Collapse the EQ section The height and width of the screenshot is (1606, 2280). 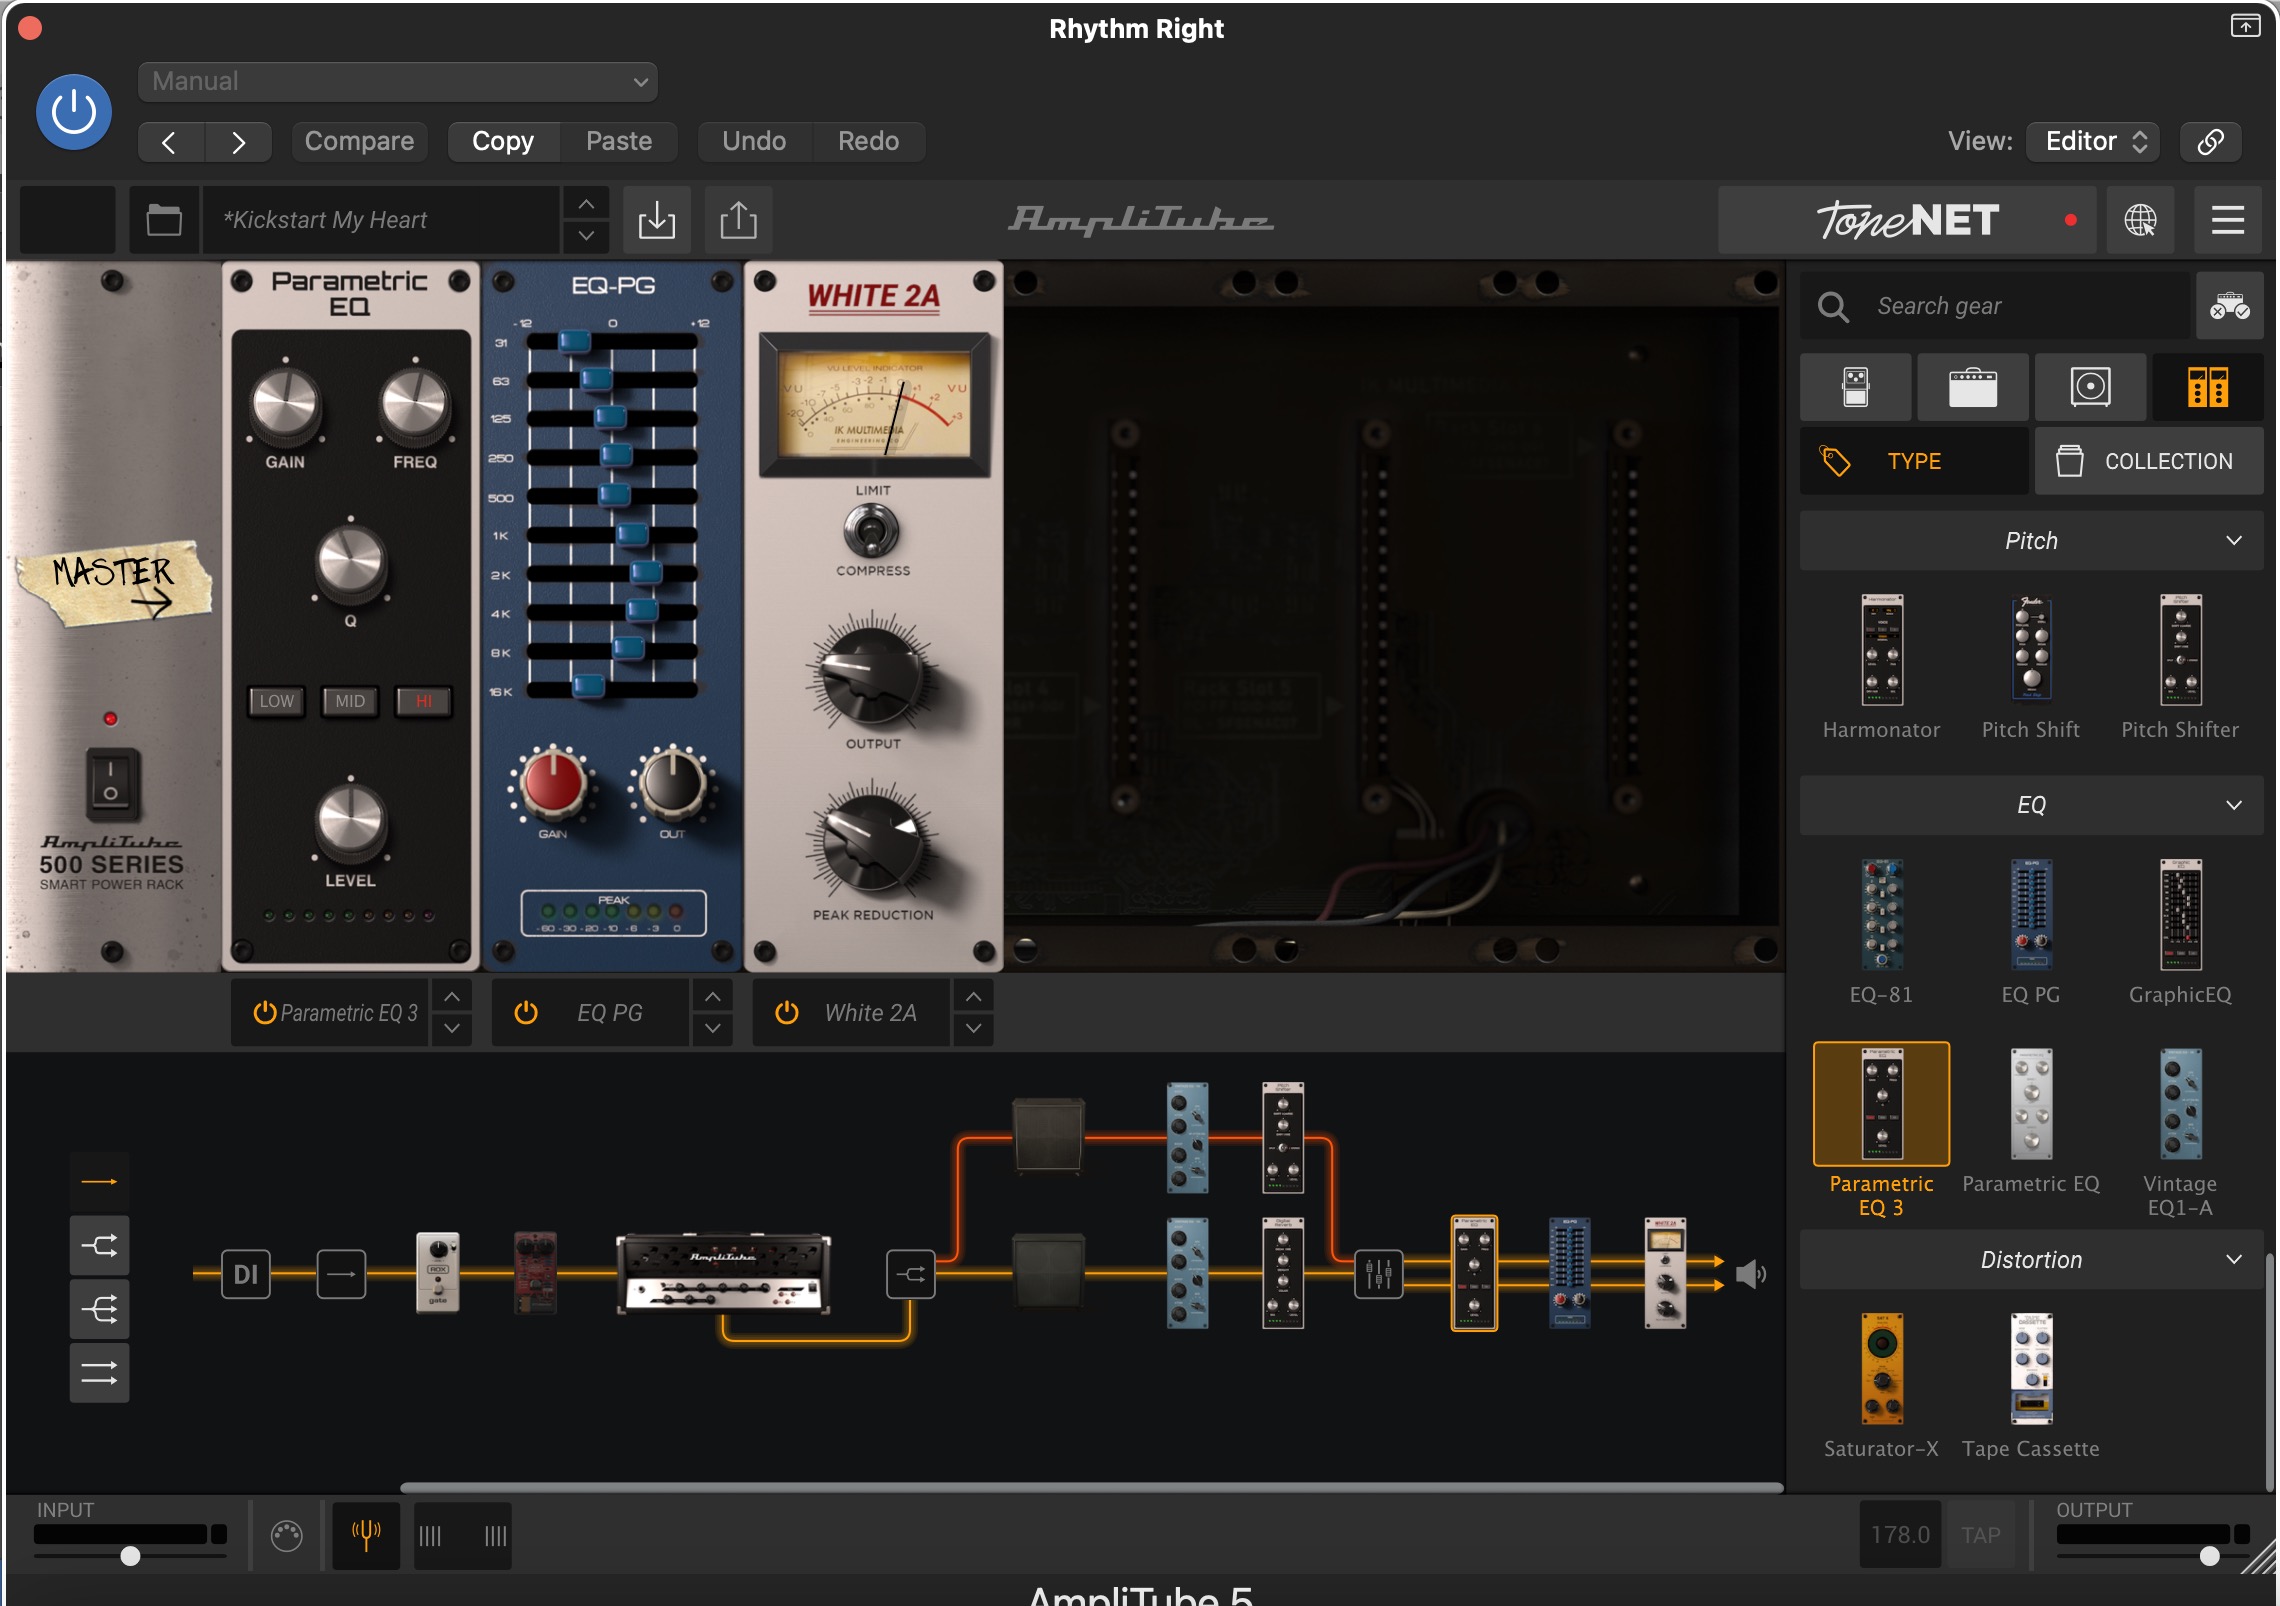pyautogui.click(x=2031, y=805)
